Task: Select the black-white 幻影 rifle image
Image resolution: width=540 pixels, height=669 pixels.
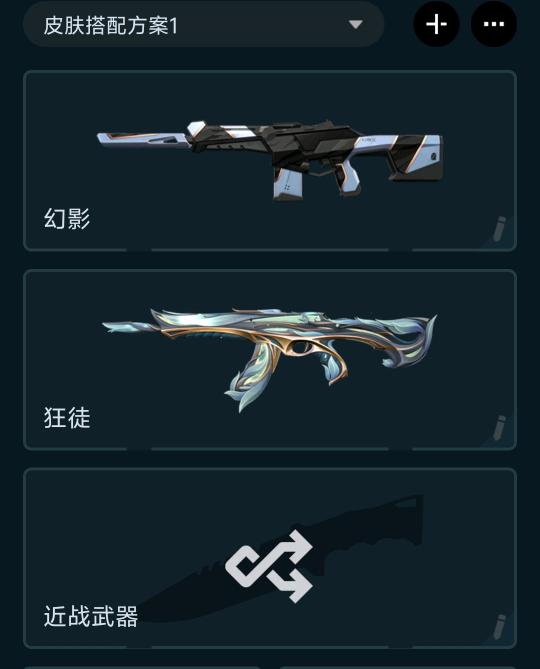Action: coord(270,160)
